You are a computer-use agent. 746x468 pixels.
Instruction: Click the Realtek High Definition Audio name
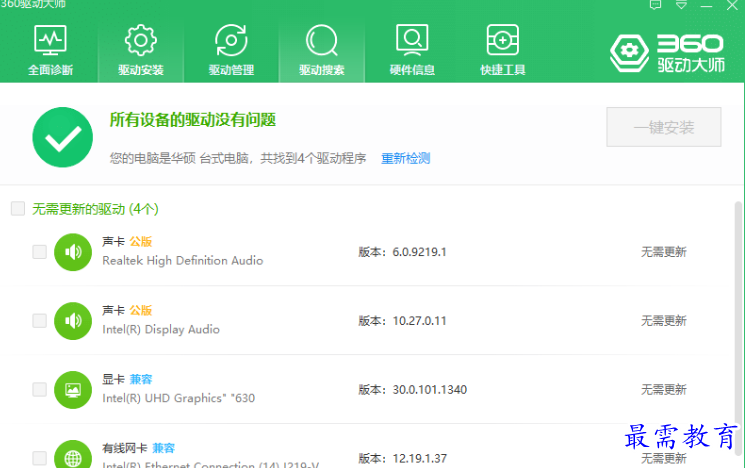coord(183,261)
